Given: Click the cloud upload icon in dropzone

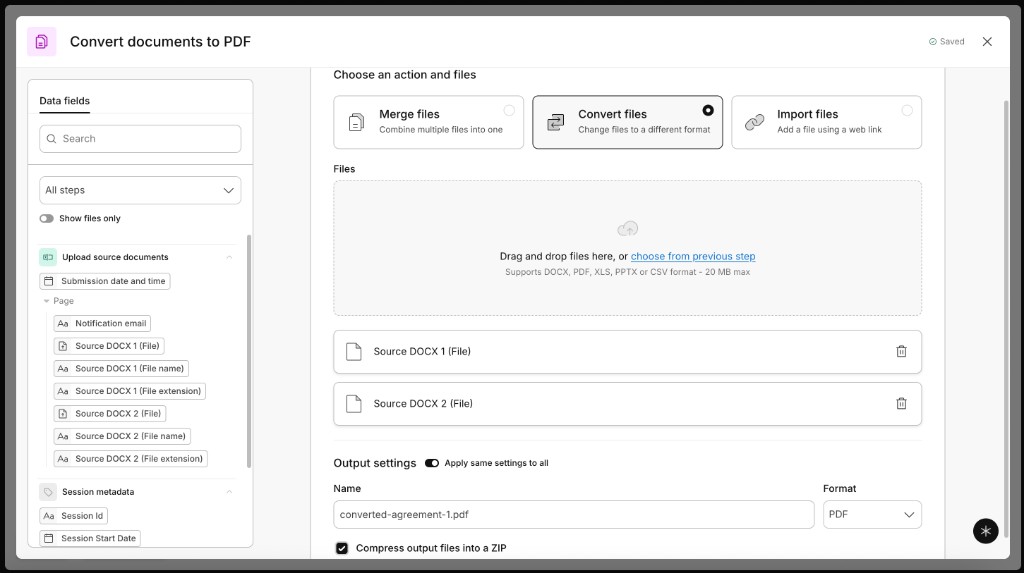Looking at the screenshot, I should (628, 229).
